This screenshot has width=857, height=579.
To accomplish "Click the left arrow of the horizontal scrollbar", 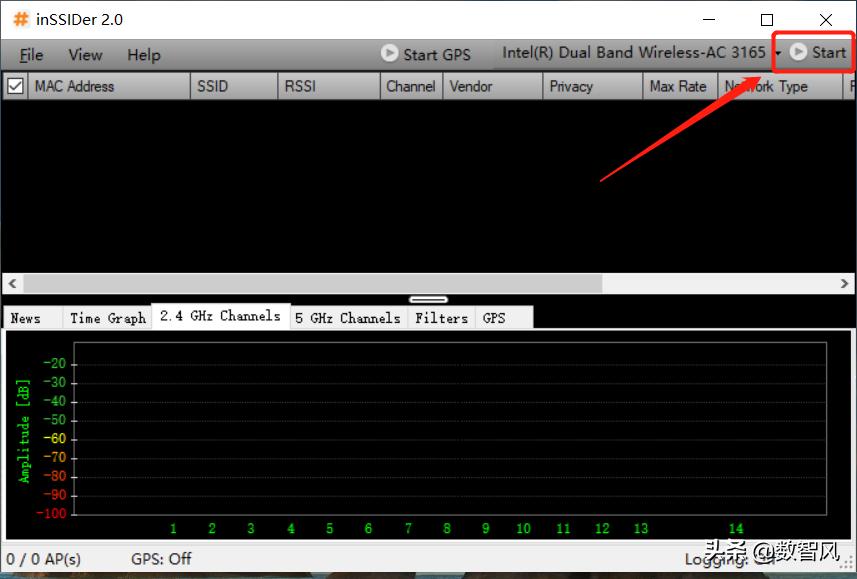I will tap(11, 283).
